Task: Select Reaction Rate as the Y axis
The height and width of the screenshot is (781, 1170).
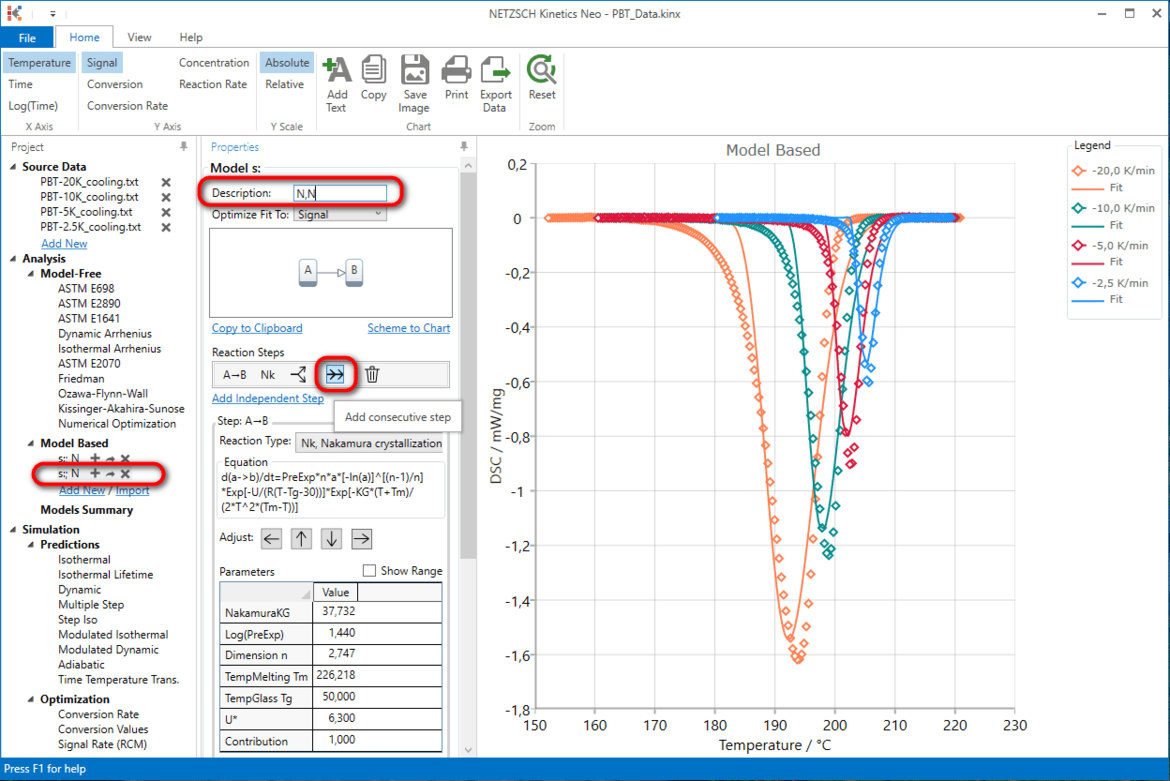Action: [x=213, y=84]
